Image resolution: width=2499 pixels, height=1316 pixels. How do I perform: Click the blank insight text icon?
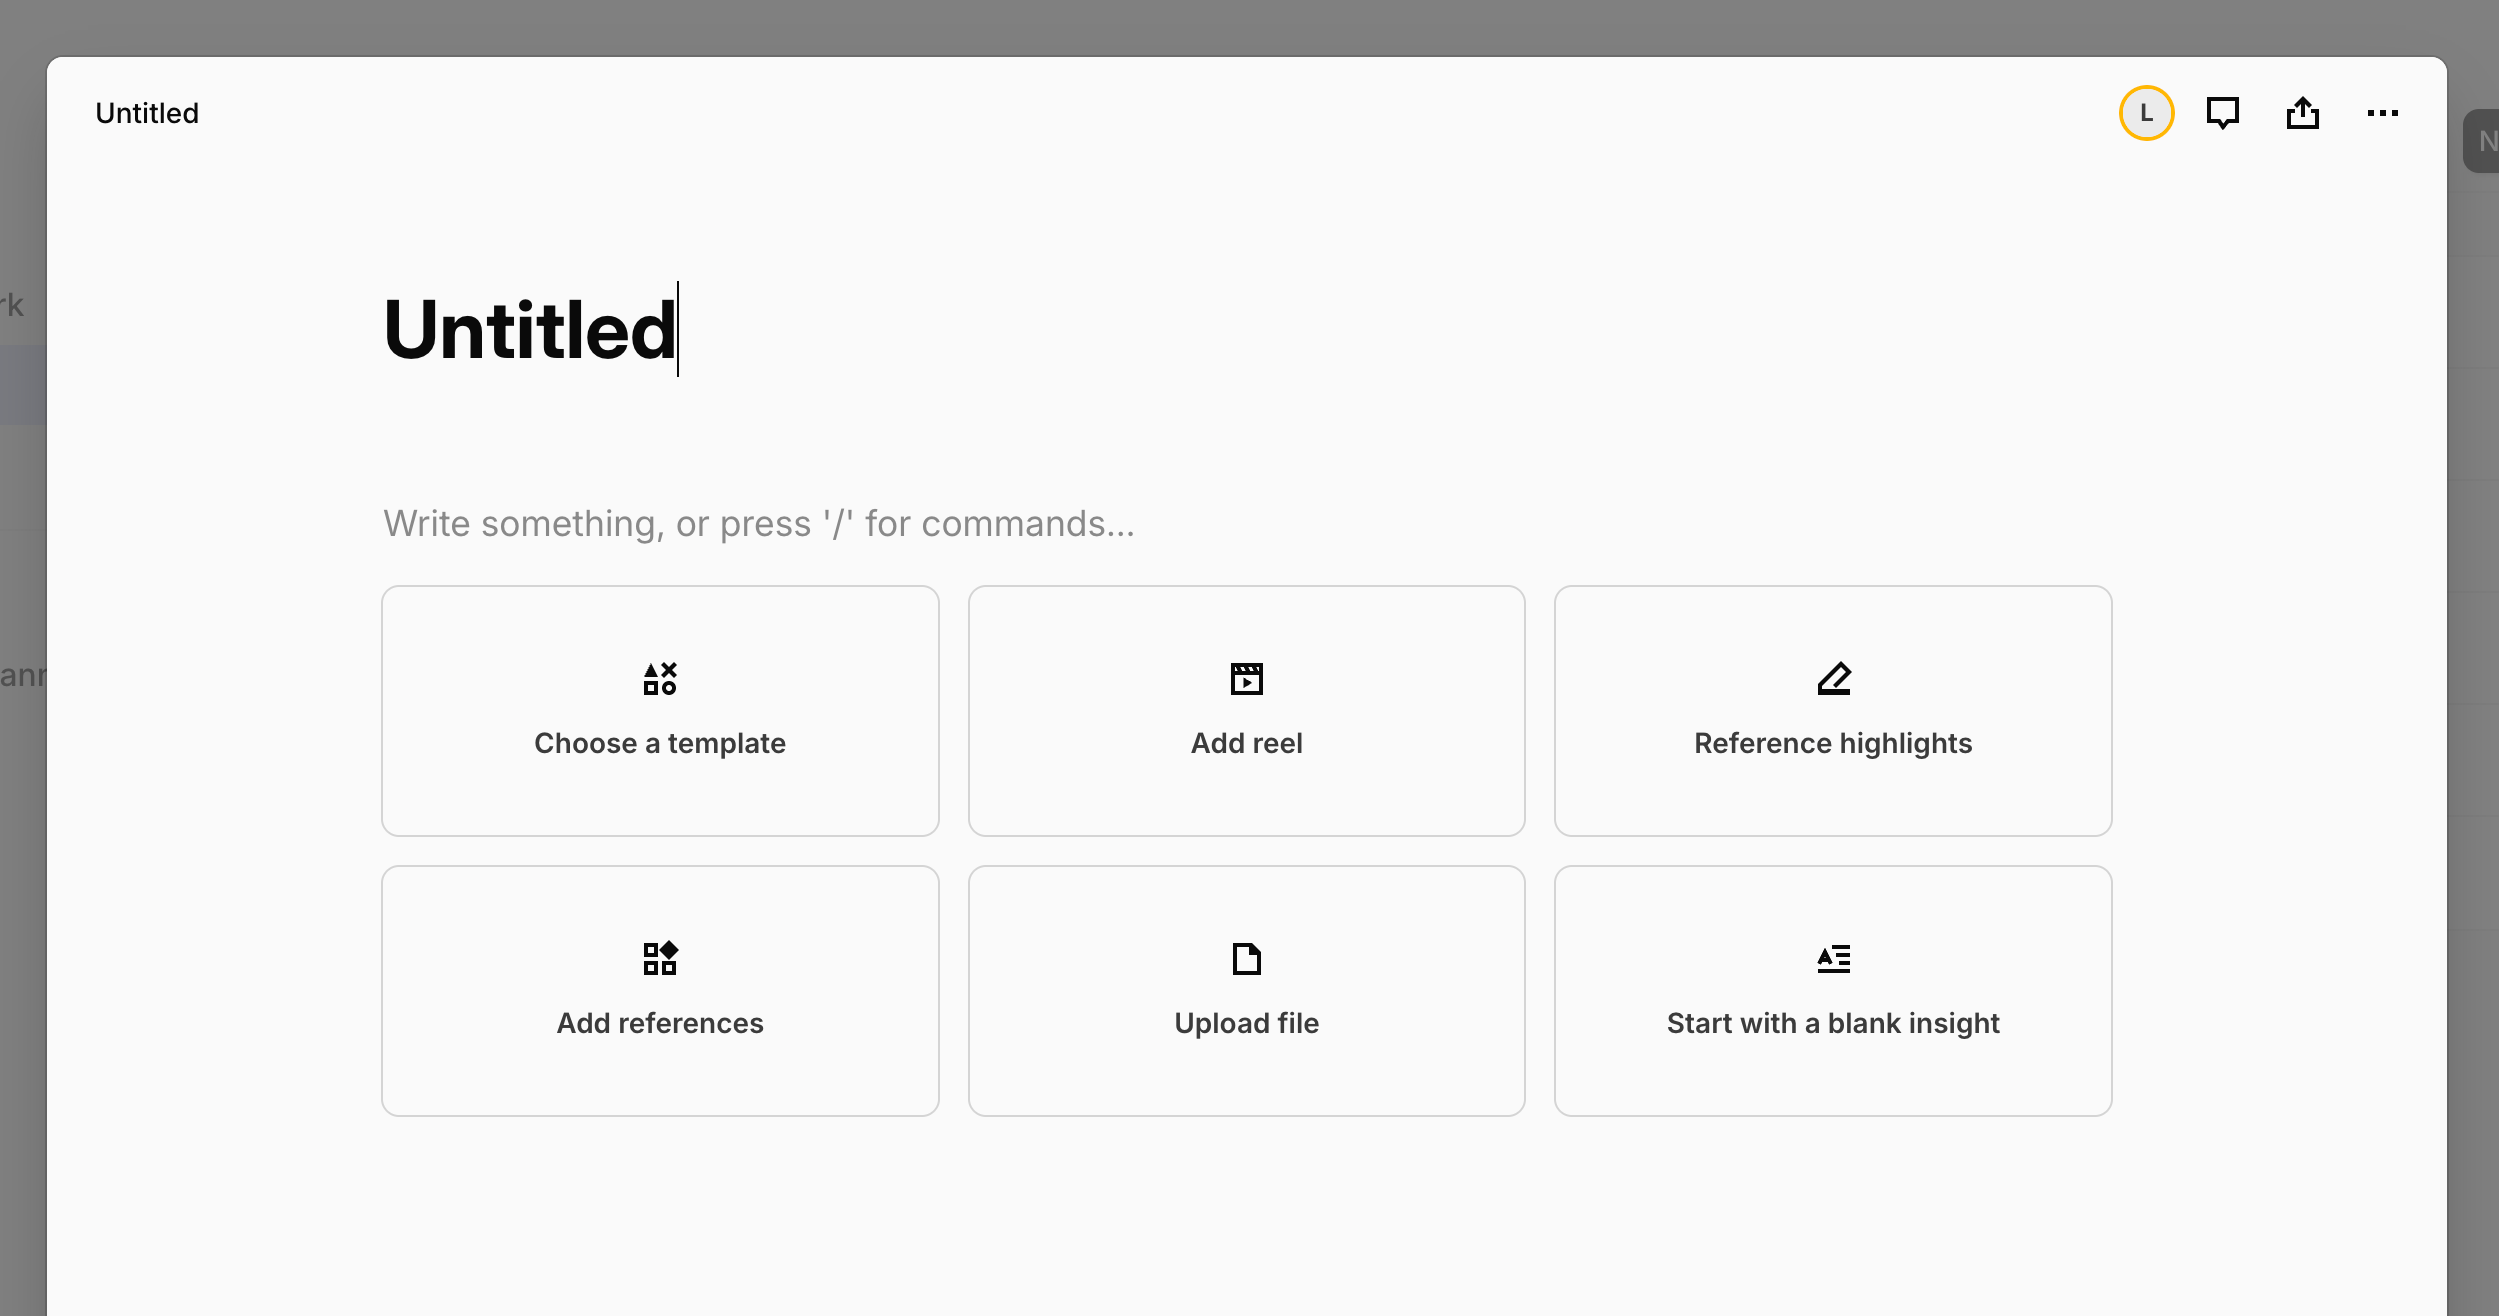(x=1833, y=959)
